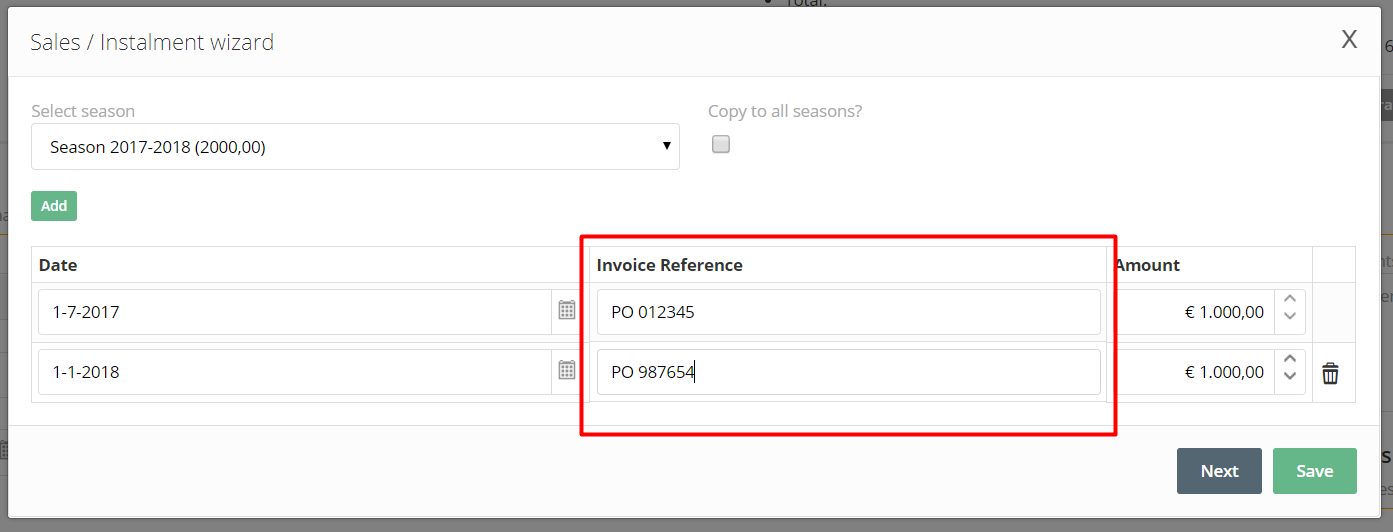The width and height of the screenshot is (1393, 532).
Task: Delete the 1-1-2018 instalment row via trash icon
Action: point(1330,373)
